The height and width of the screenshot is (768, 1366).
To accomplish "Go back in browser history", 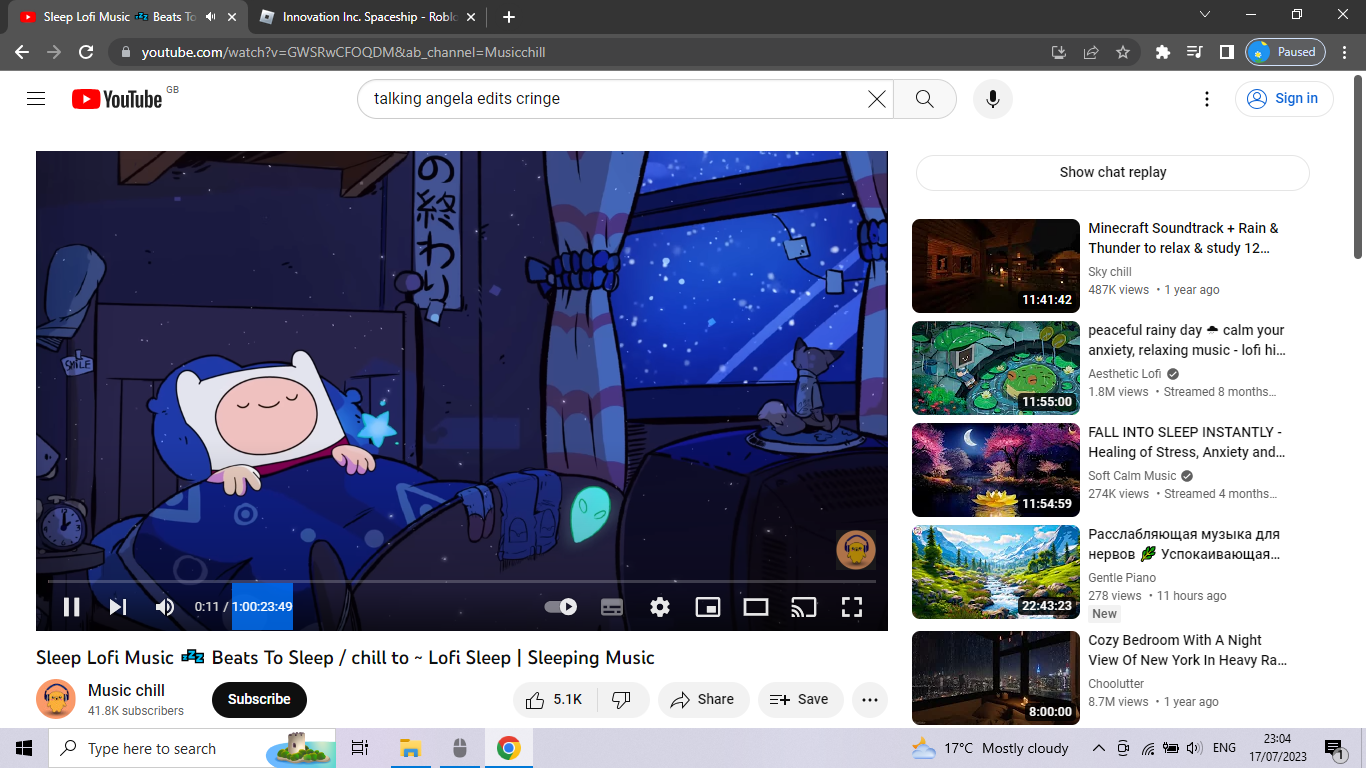I will point(22,52).
